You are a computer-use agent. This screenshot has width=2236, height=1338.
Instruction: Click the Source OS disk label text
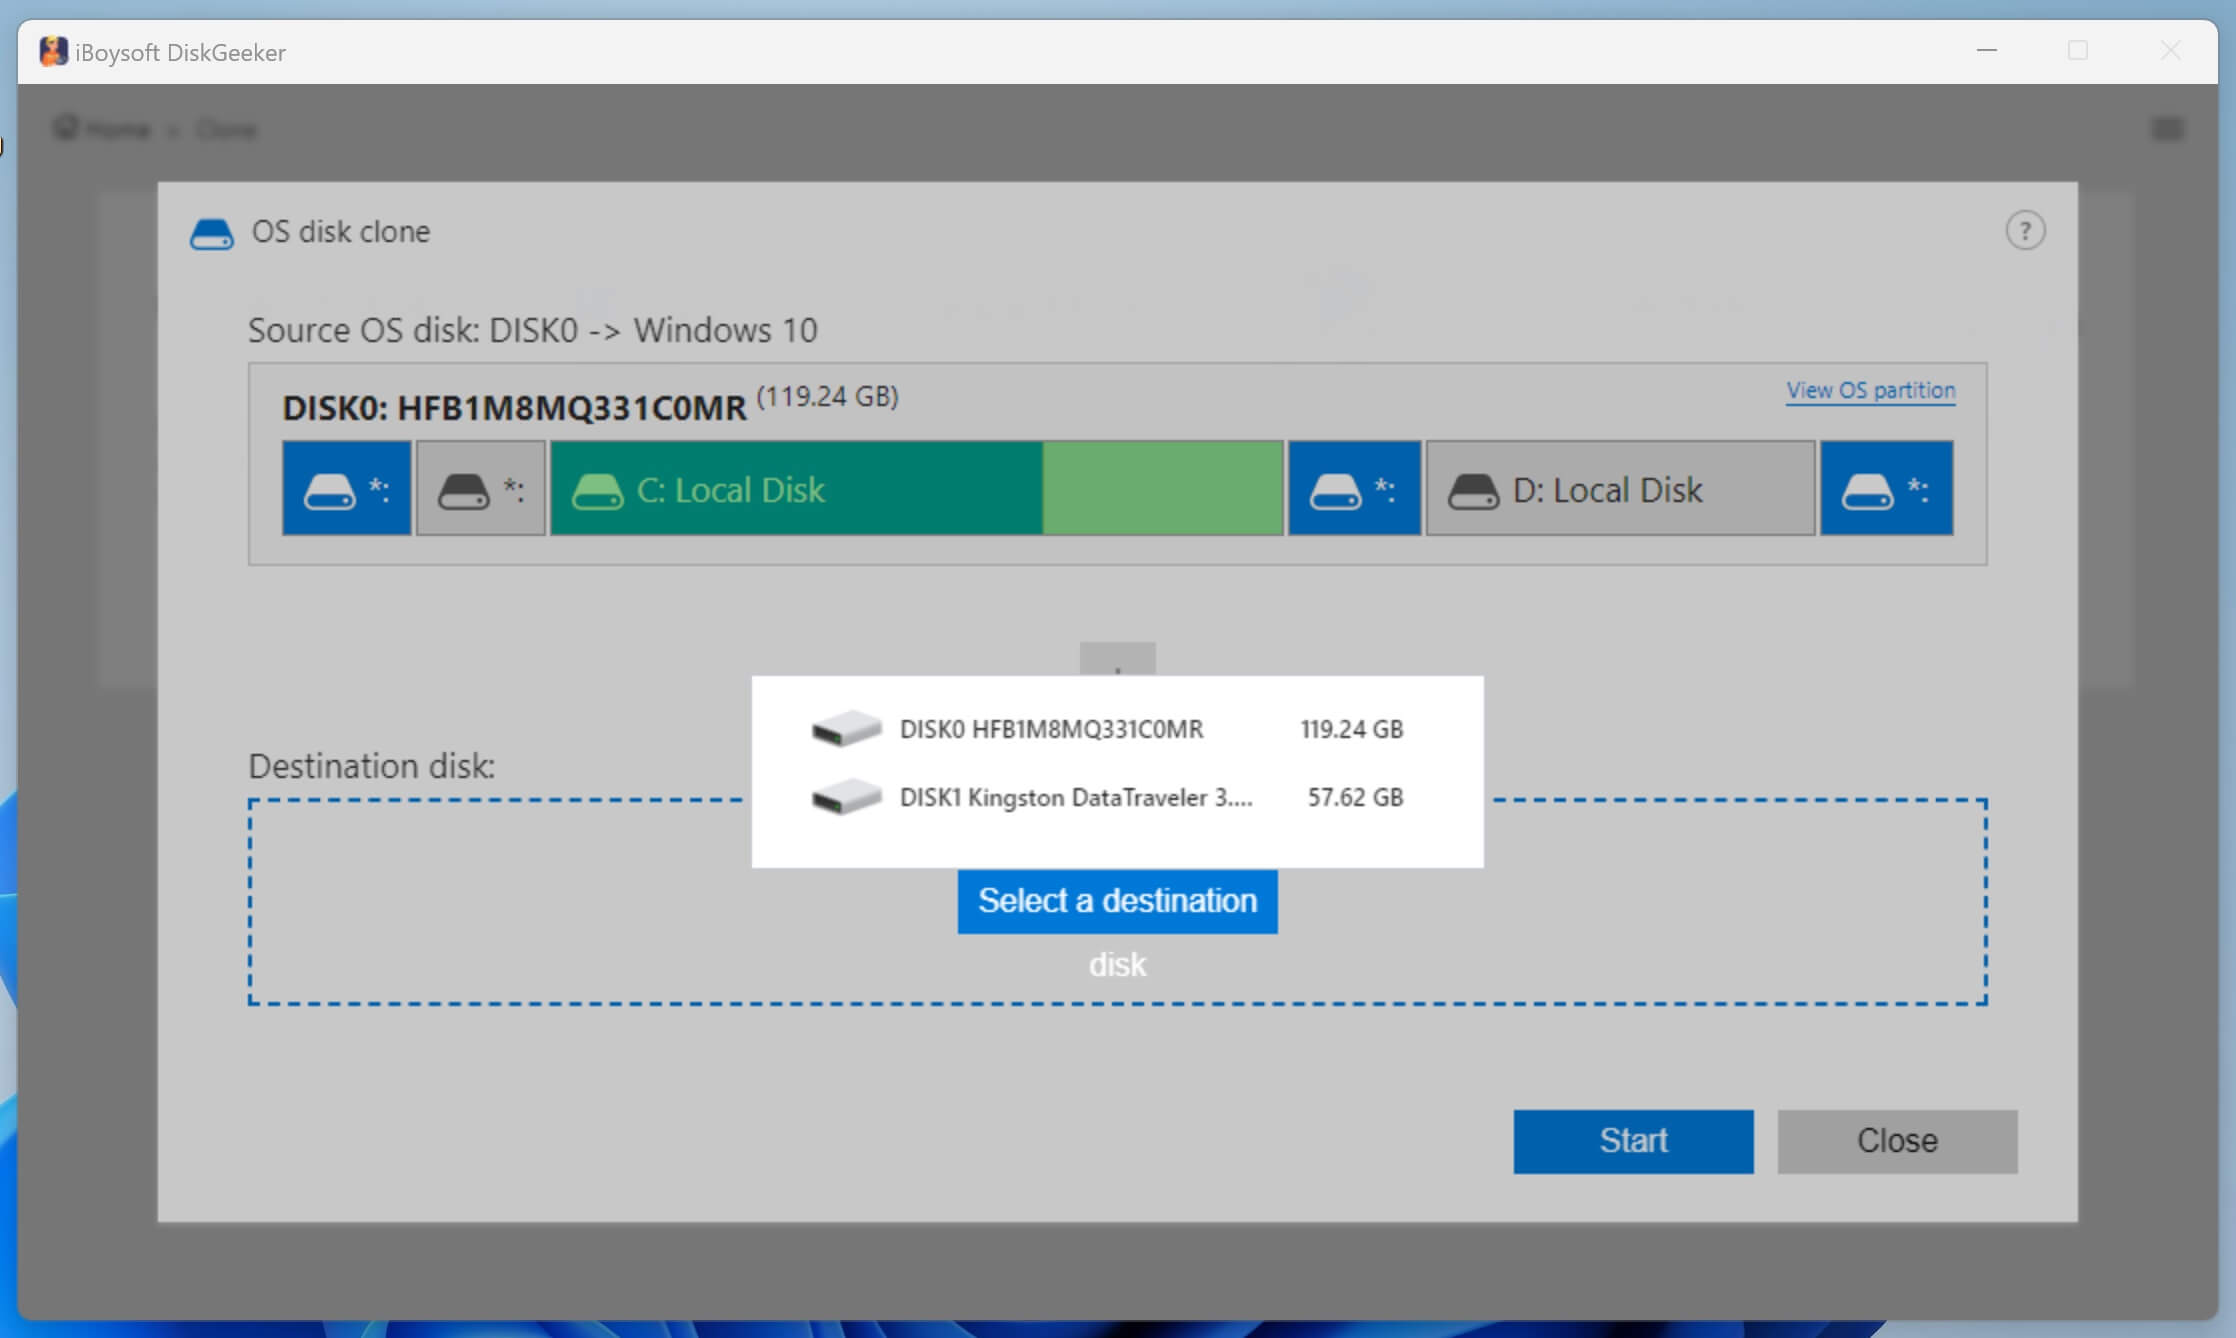point(533,330)
